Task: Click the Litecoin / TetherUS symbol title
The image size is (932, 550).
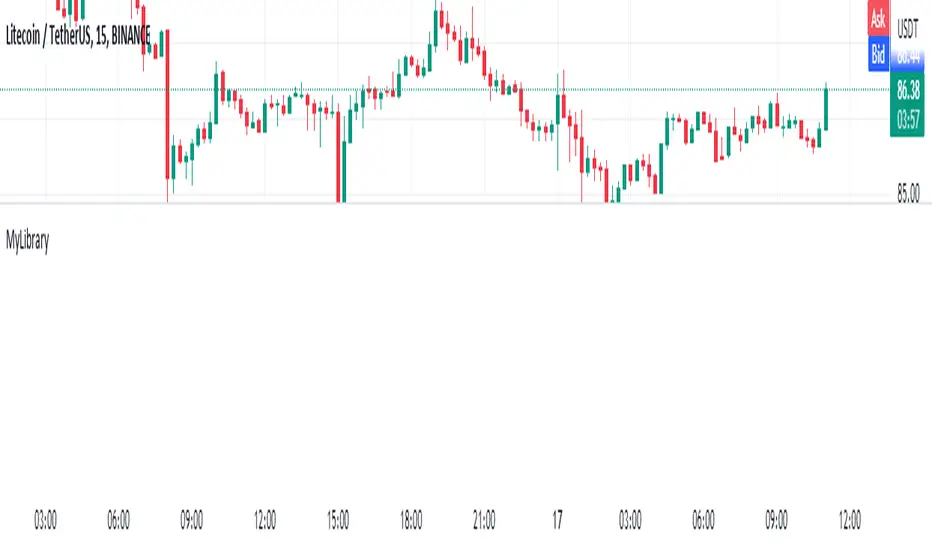Action: 48,36
